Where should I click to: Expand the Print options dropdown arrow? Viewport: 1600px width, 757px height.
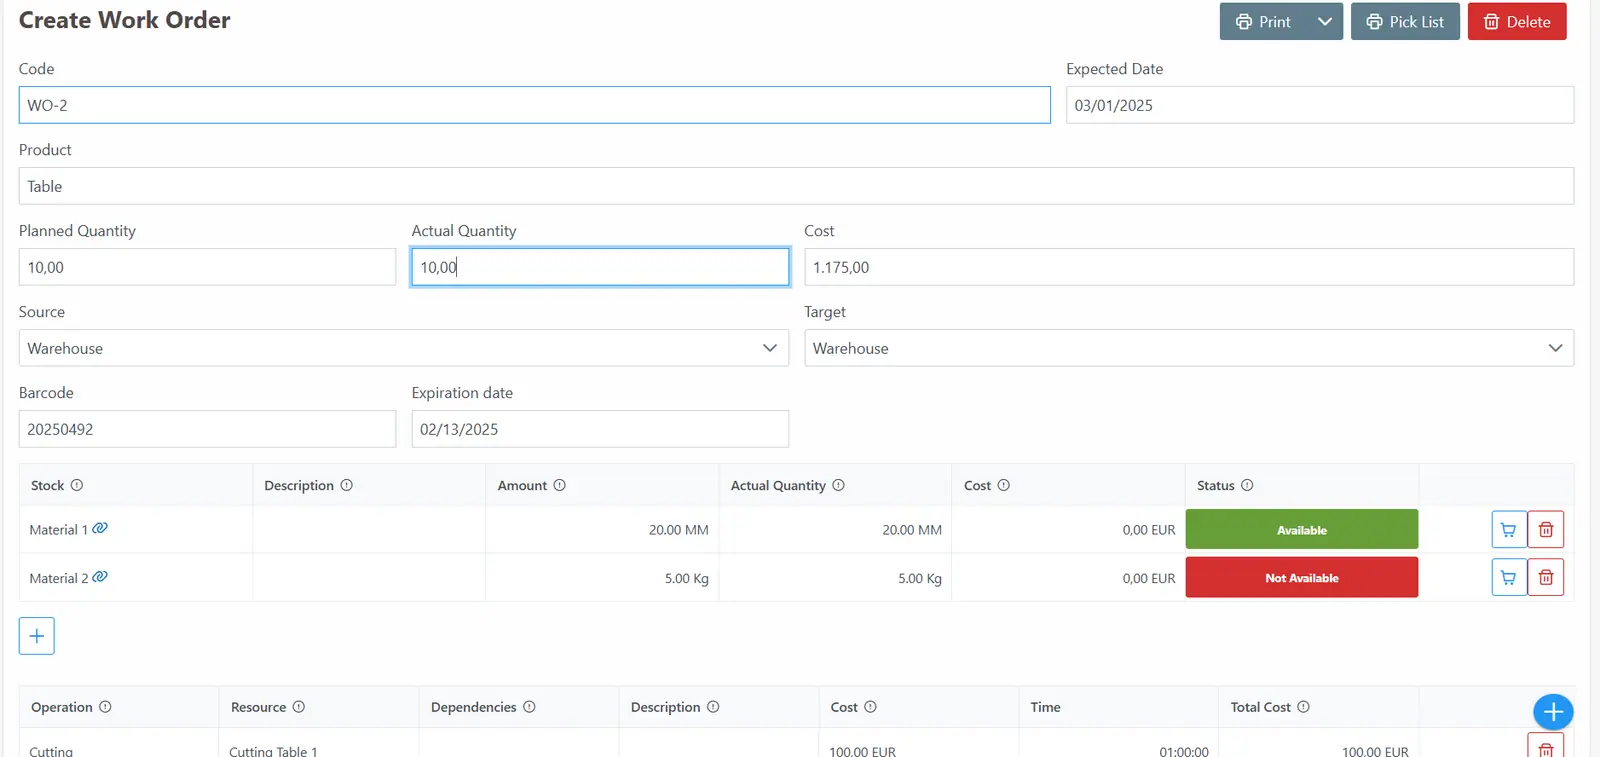[x=1325, y=22]
